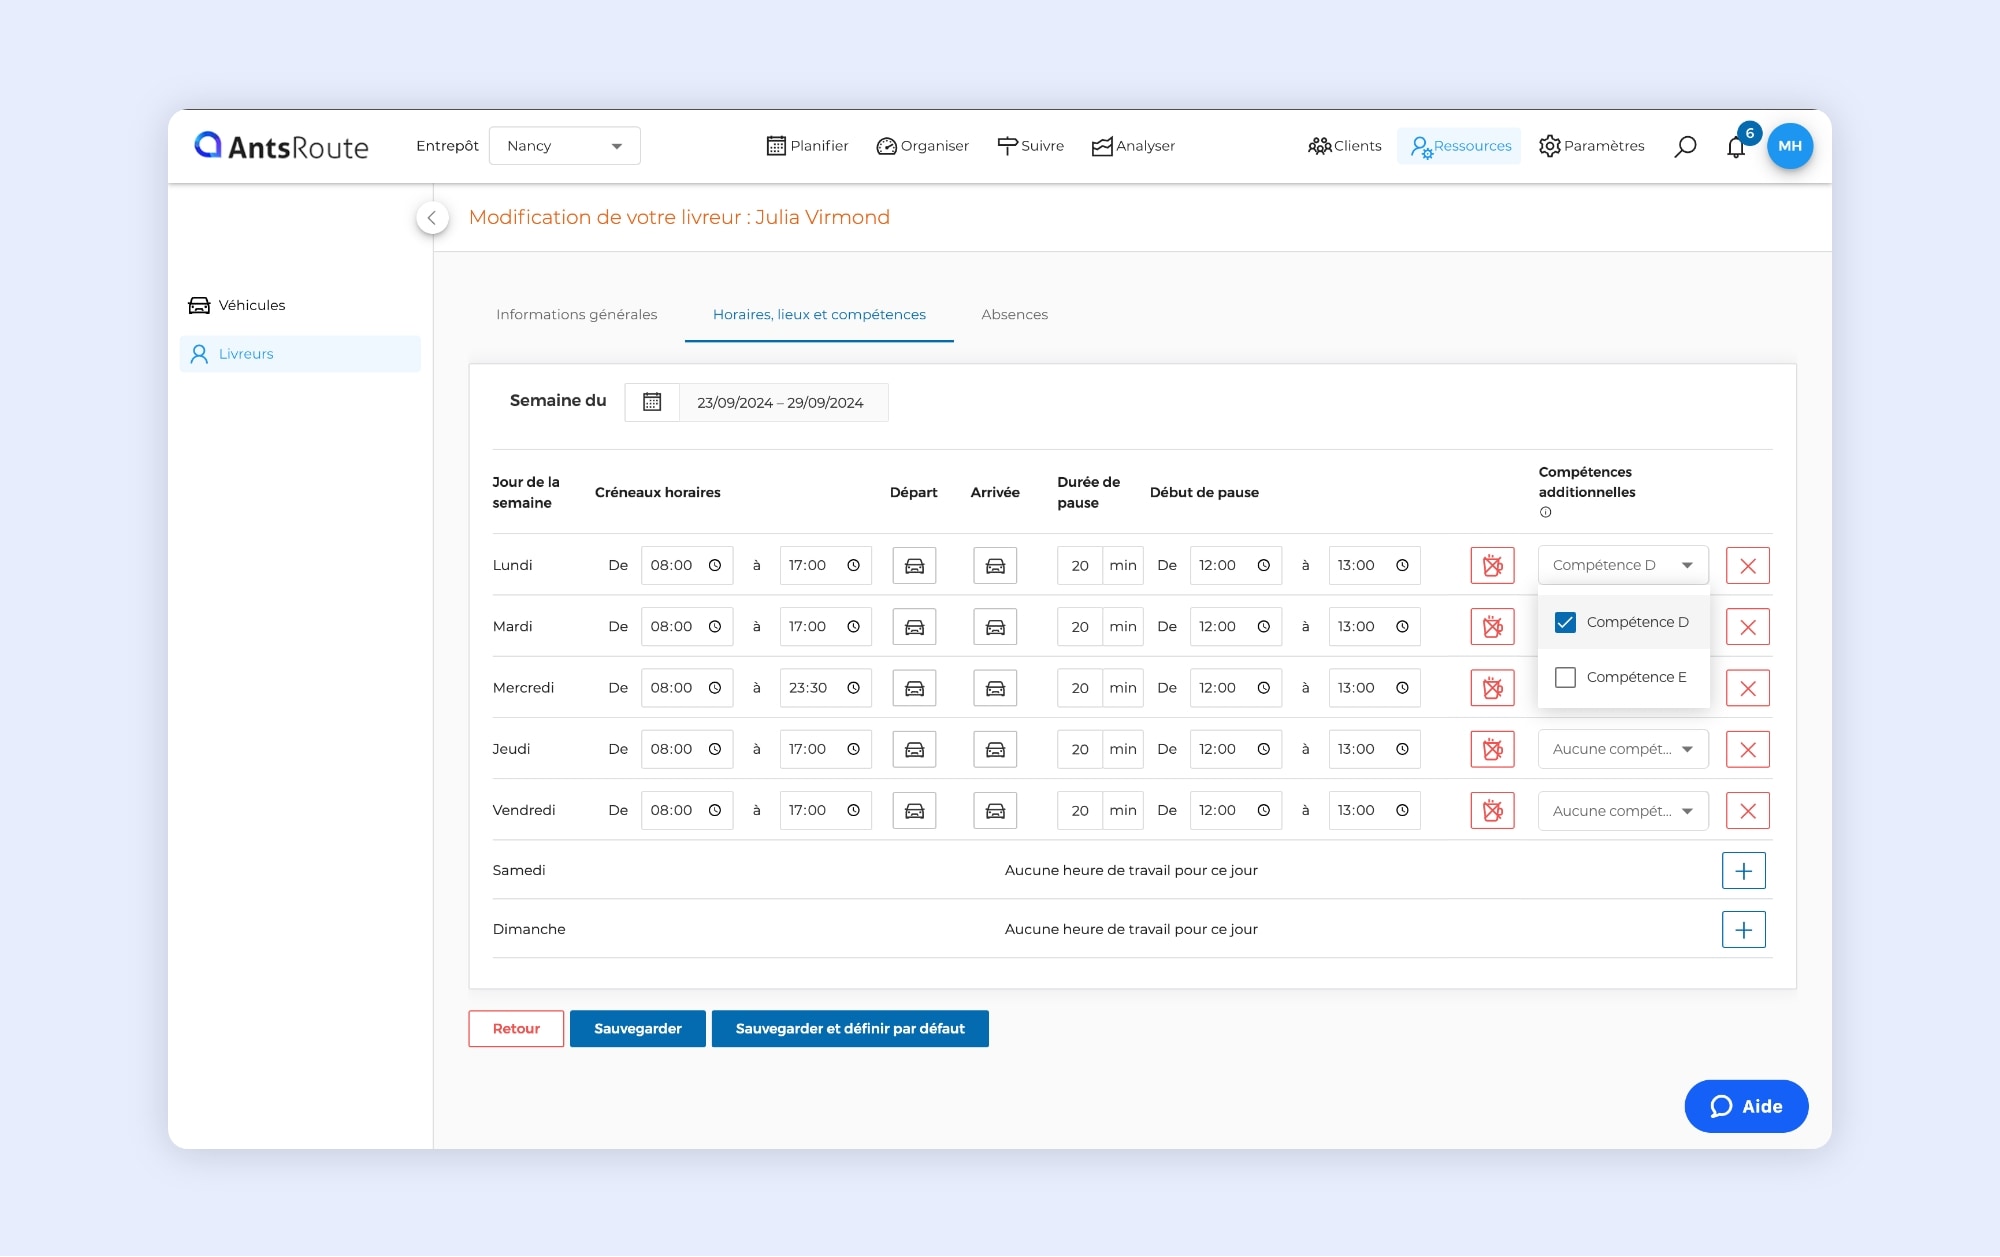
Task: Add working hours for Samedi
Action: (1743, 871)
